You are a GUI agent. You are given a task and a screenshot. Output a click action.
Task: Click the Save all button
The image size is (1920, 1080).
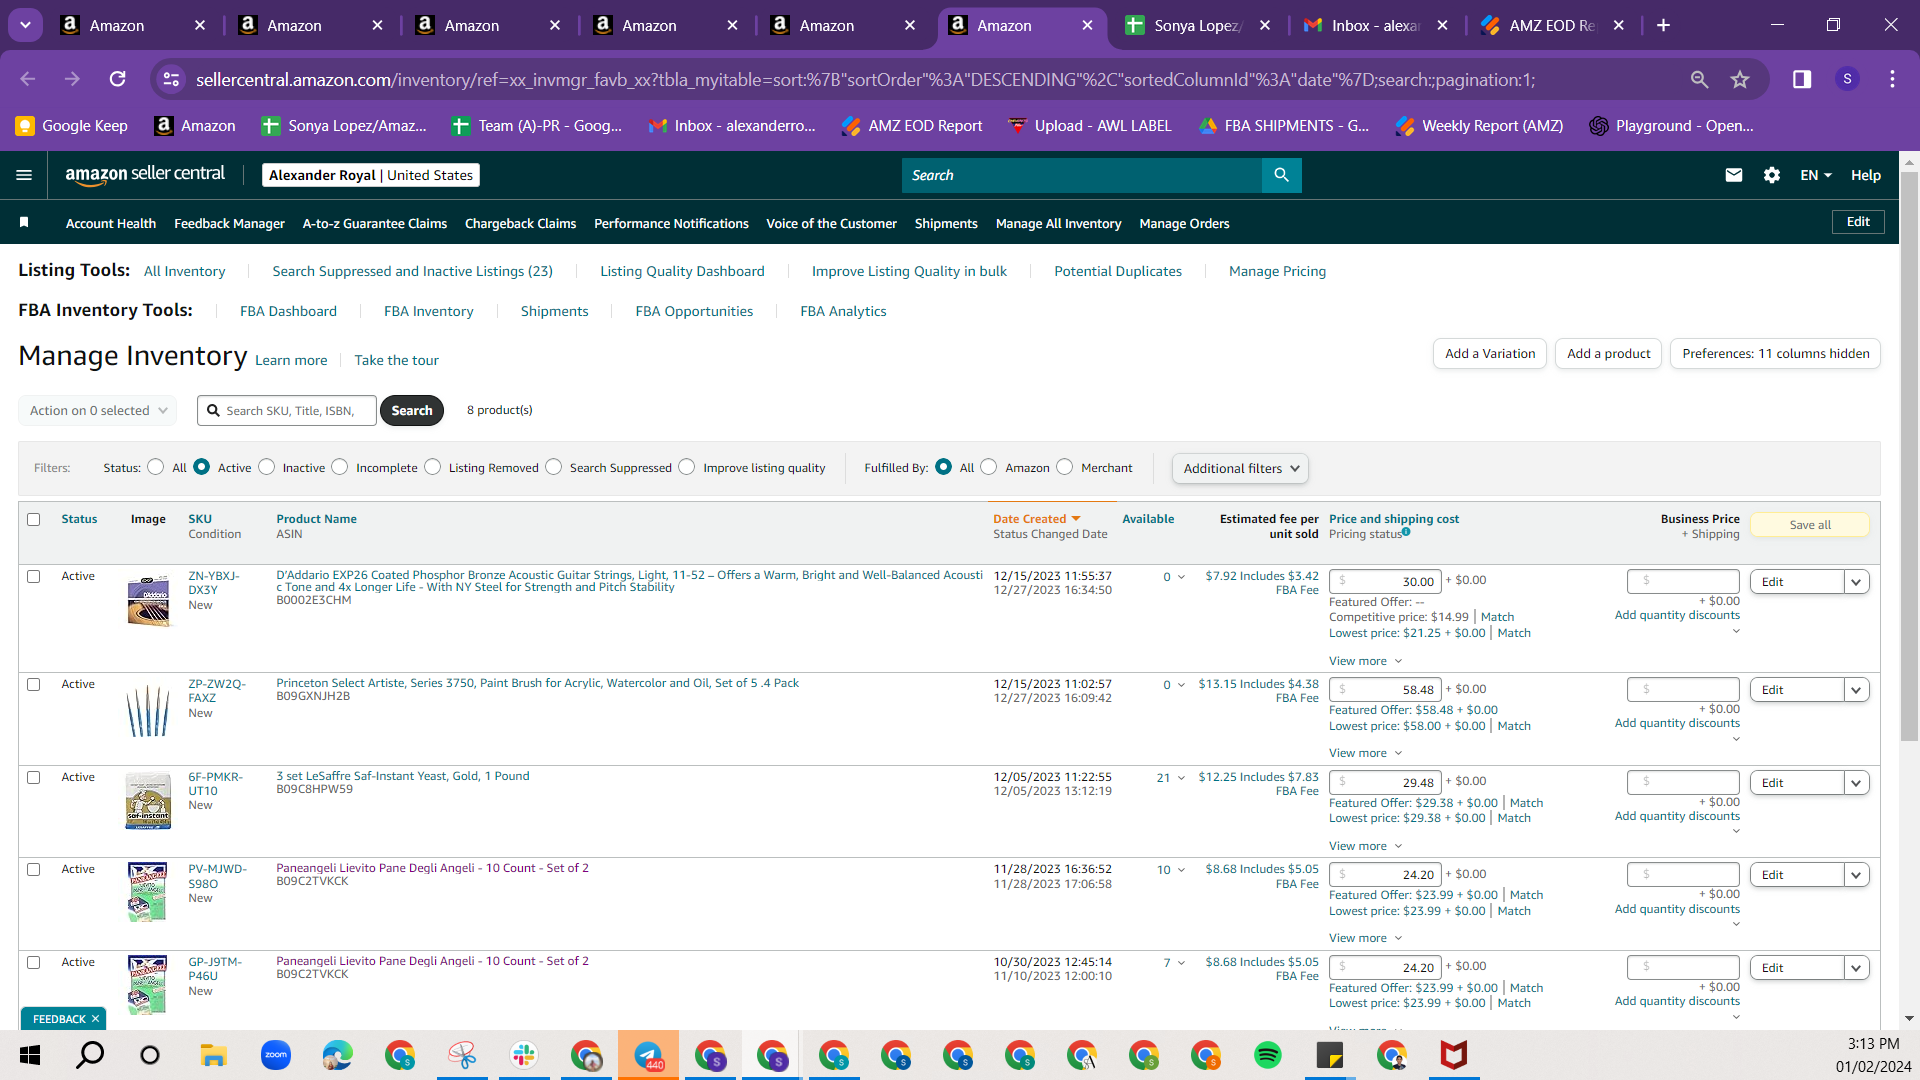[1810, 525]
